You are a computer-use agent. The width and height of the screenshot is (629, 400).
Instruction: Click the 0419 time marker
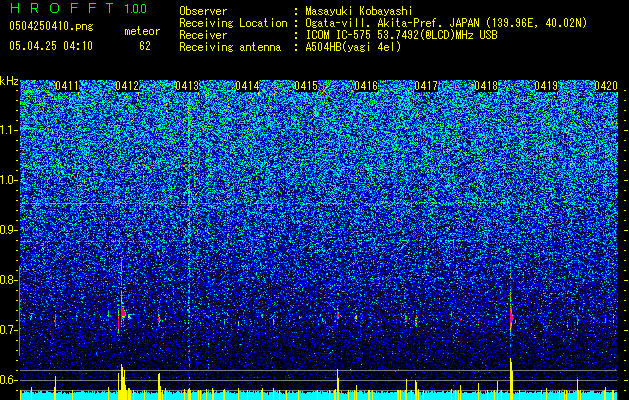(546, 86)
